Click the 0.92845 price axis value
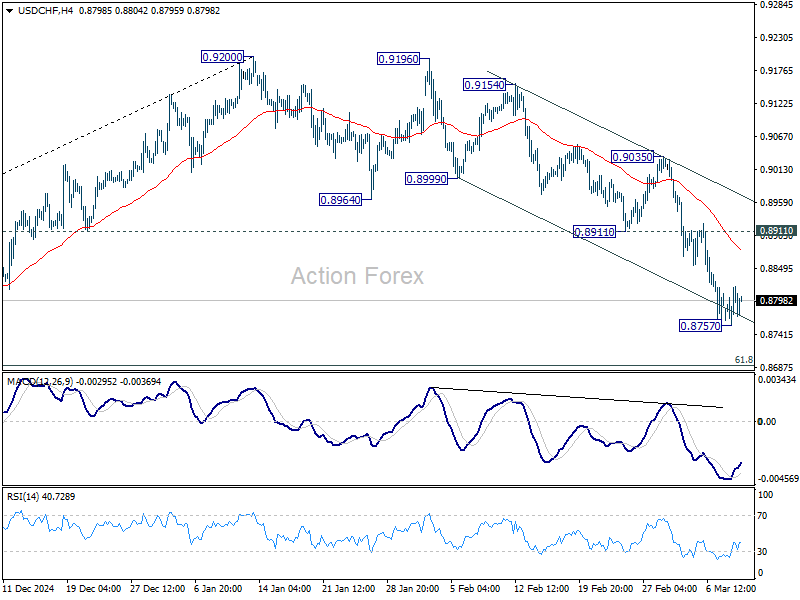The width and height of the screenshot is (800, 600). 777,5
